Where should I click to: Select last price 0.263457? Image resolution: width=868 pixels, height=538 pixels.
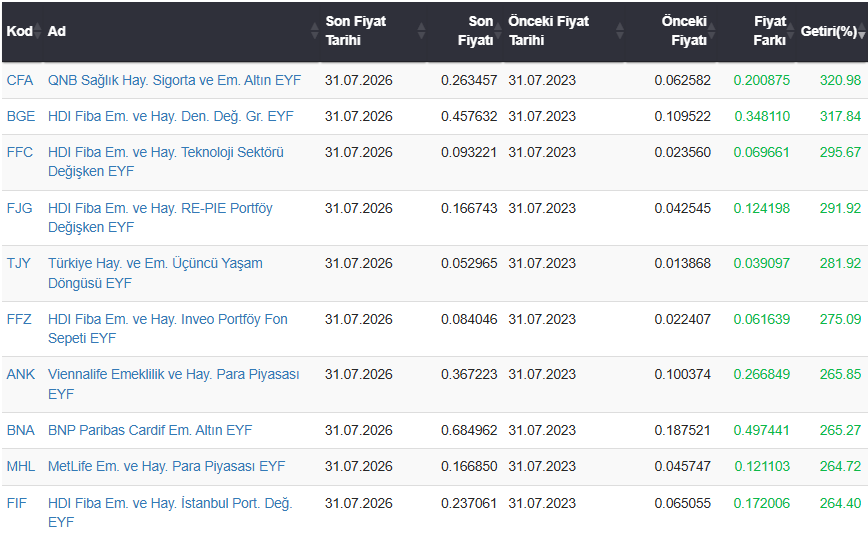click(x=469, y=80)
